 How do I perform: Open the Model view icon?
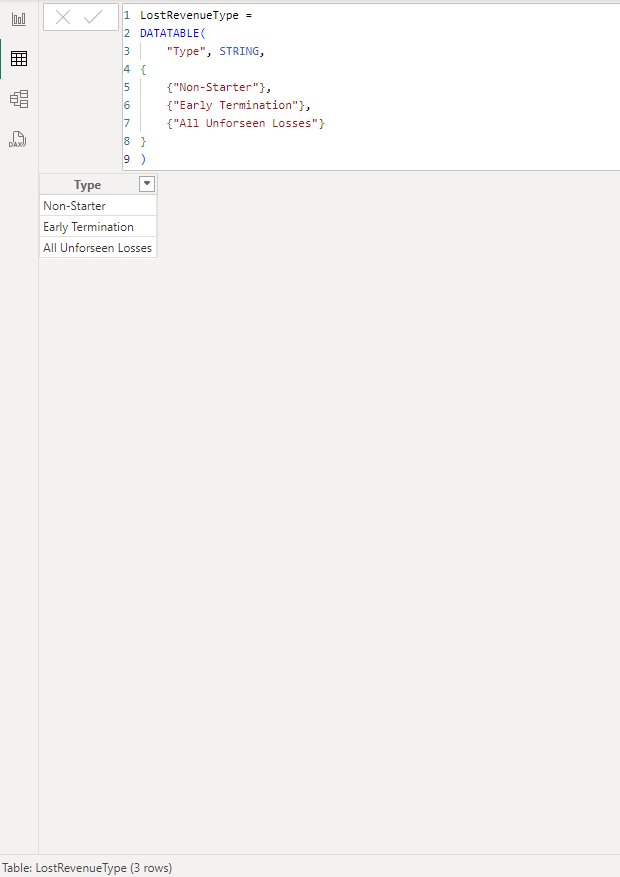(19, 99)
